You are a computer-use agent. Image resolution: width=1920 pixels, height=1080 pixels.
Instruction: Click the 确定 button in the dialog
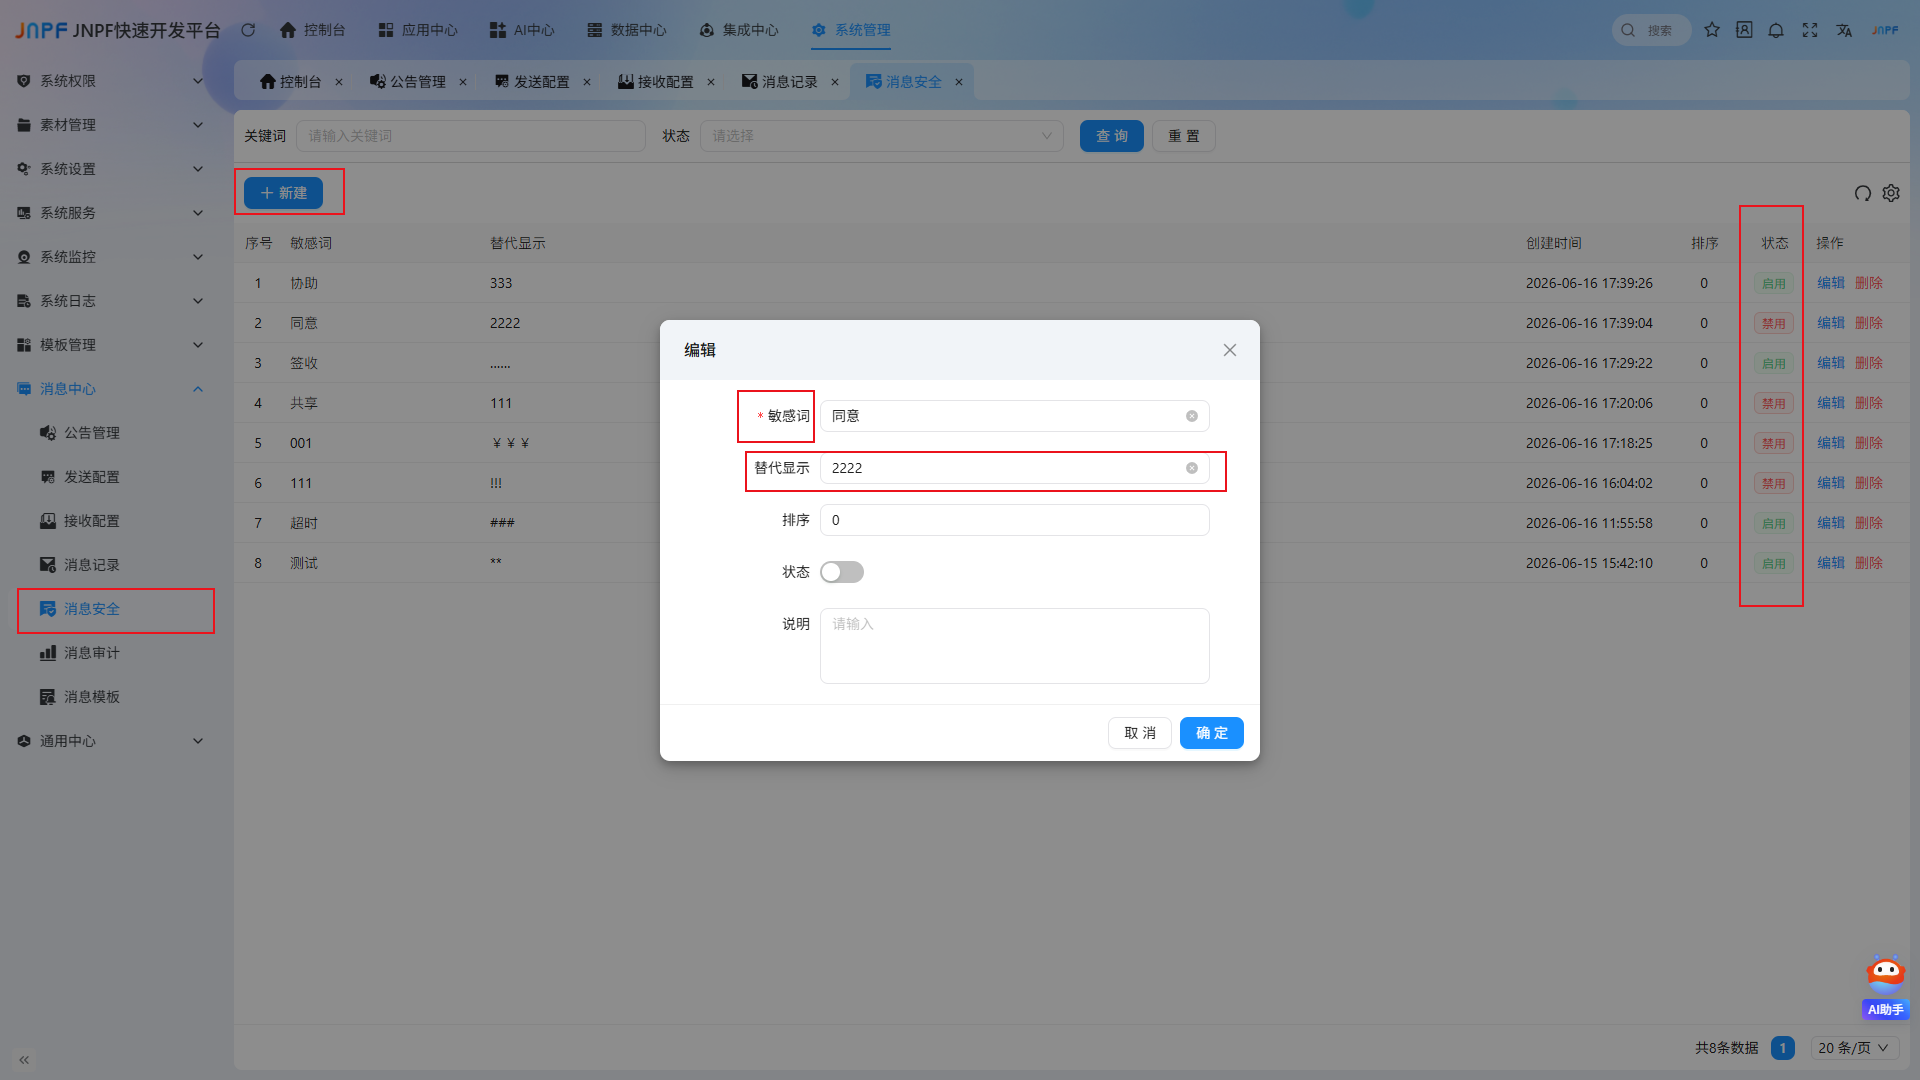tap(1212, 733)
